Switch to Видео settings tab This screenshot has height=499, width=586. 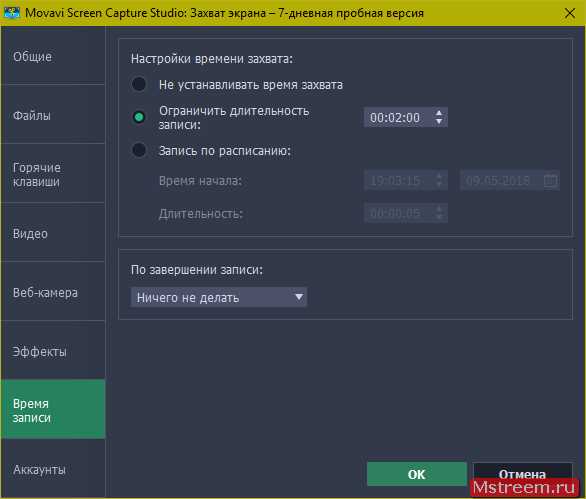53,233
